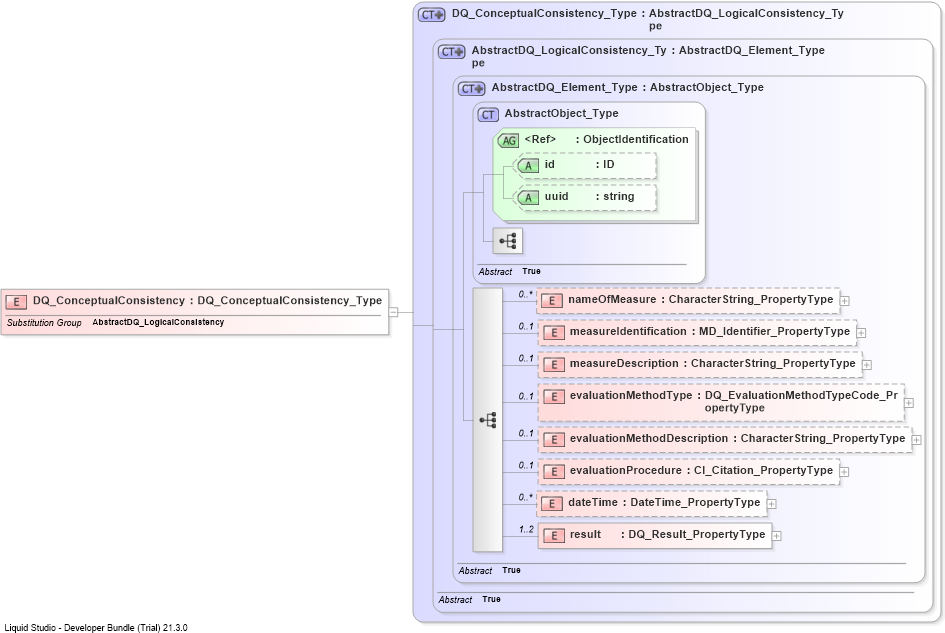Click the sequence icon inside AbstractObject_Type
The width and height of the screenshot is (945, 633).
point(507,241)
